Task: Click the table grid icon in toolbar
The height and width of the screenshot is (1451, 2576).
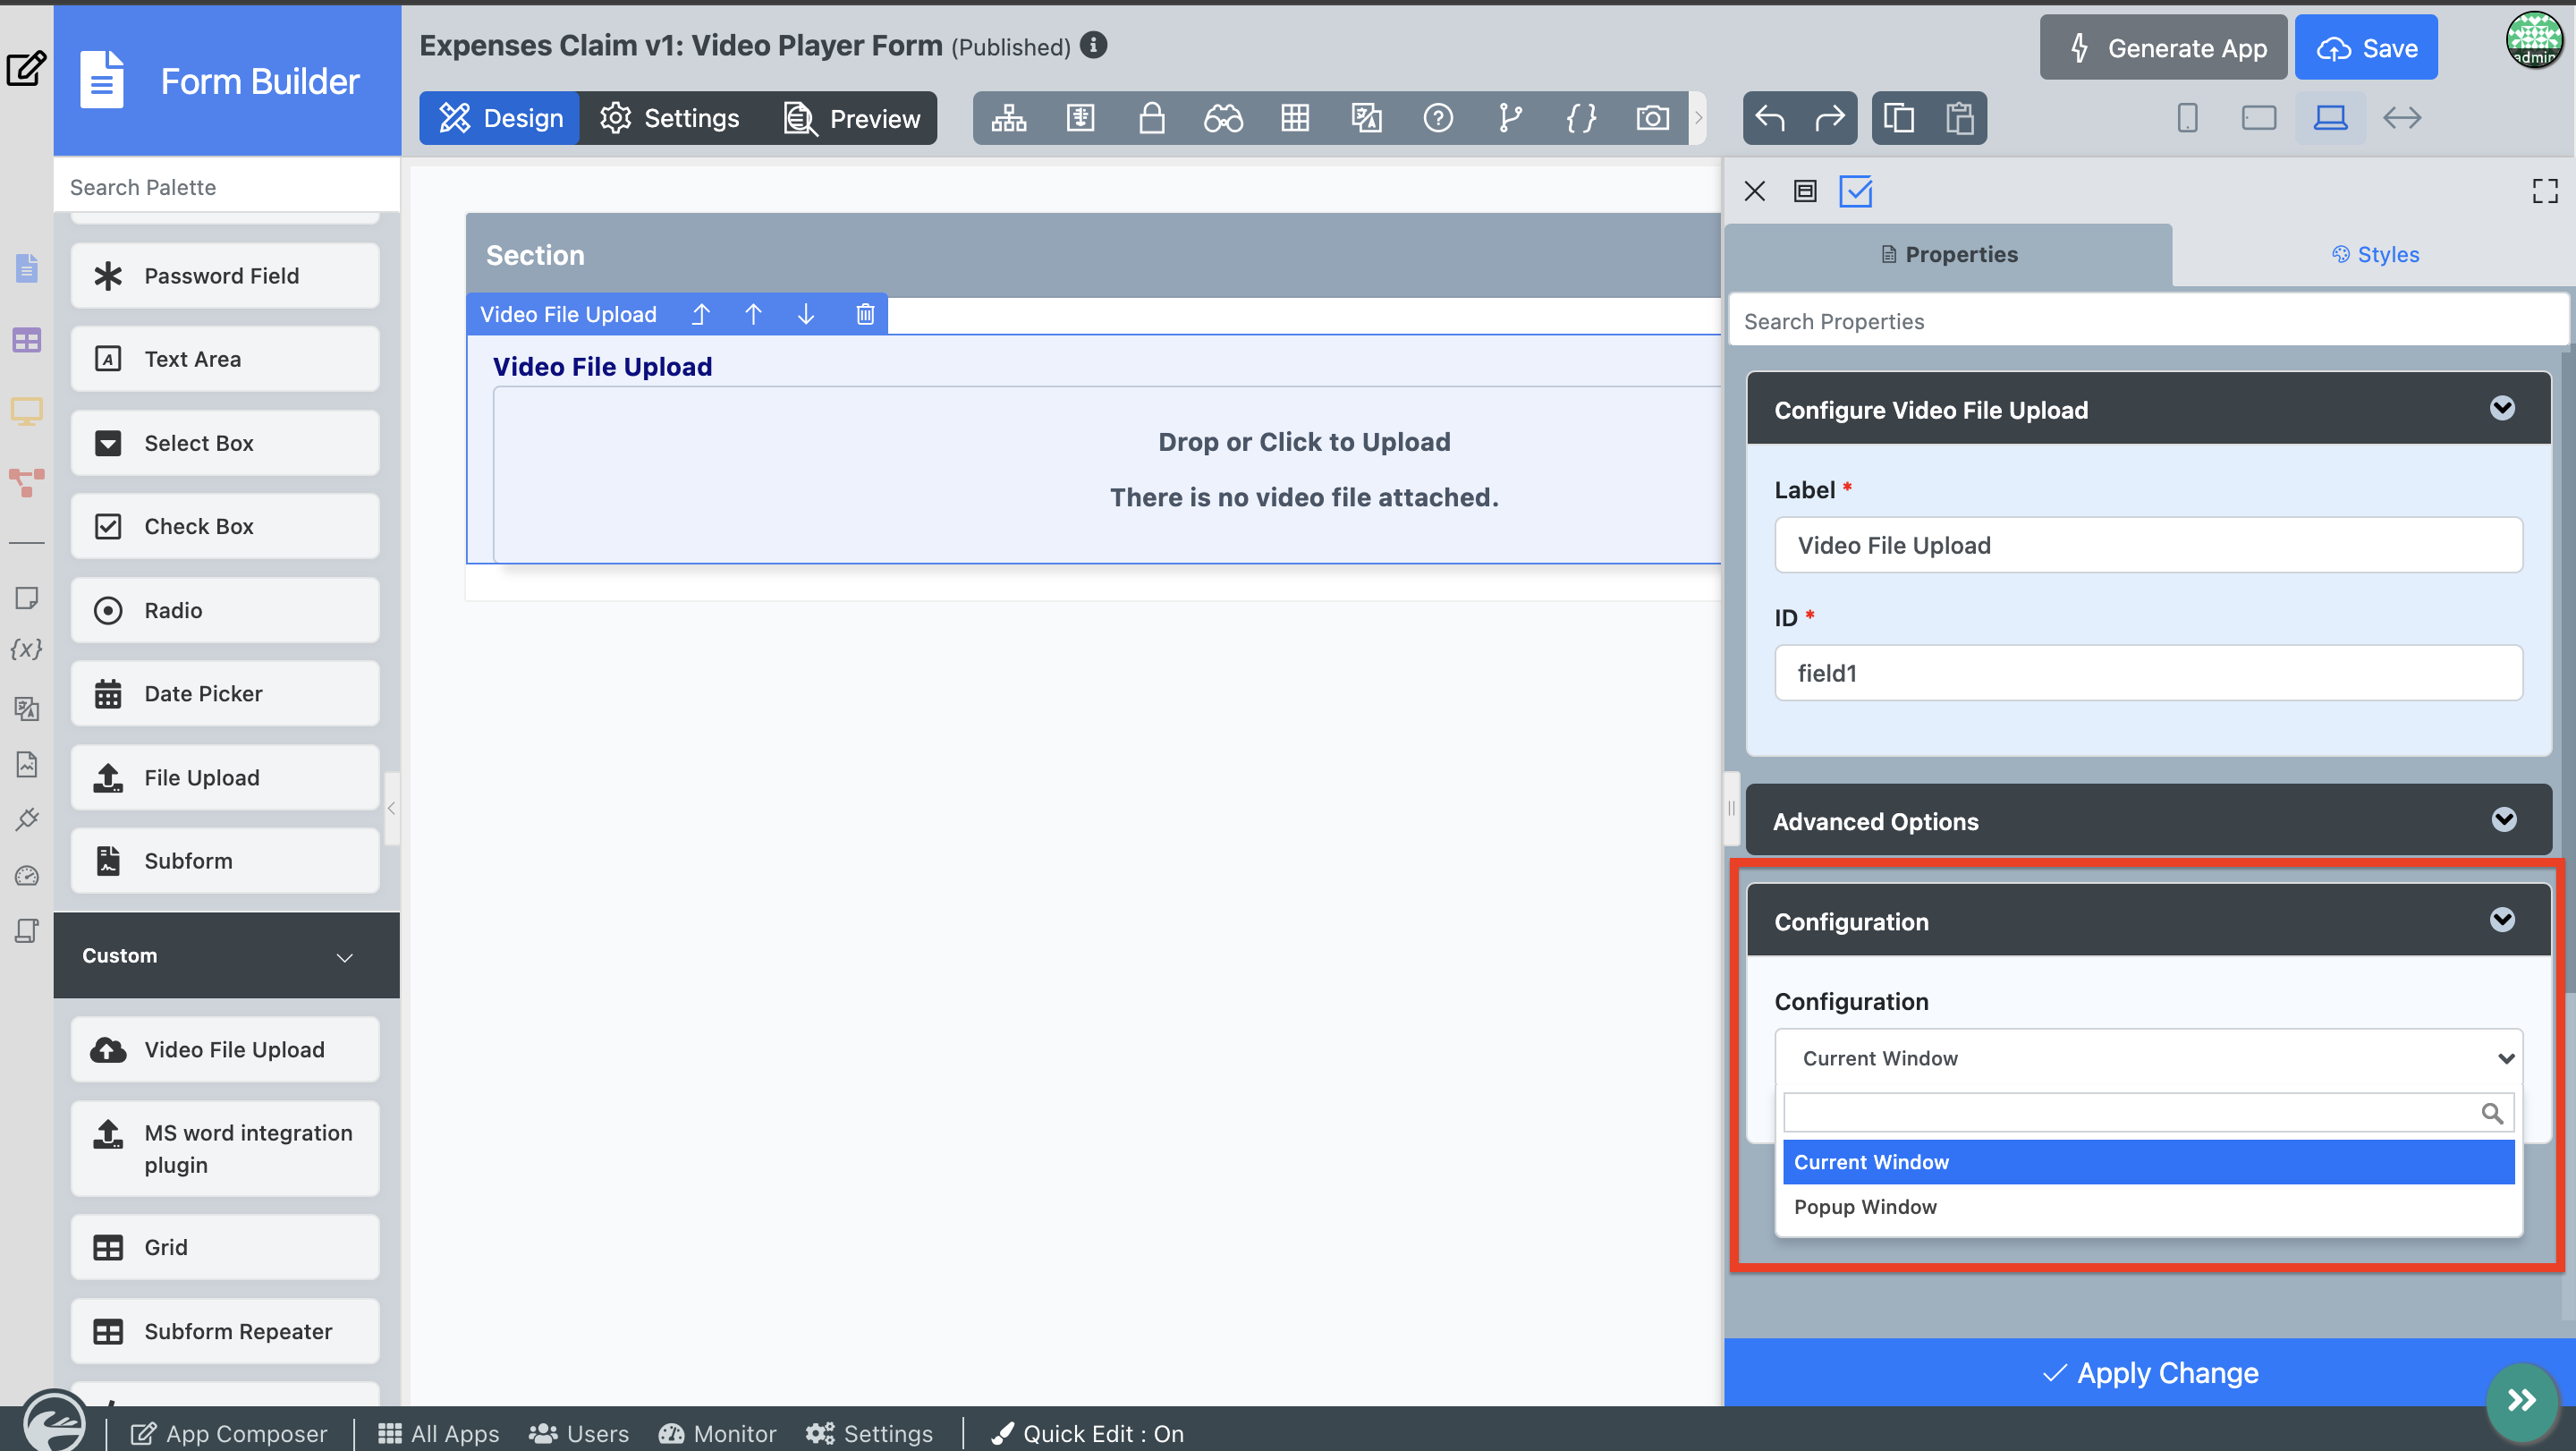Action: click(x=1295, y=118)
